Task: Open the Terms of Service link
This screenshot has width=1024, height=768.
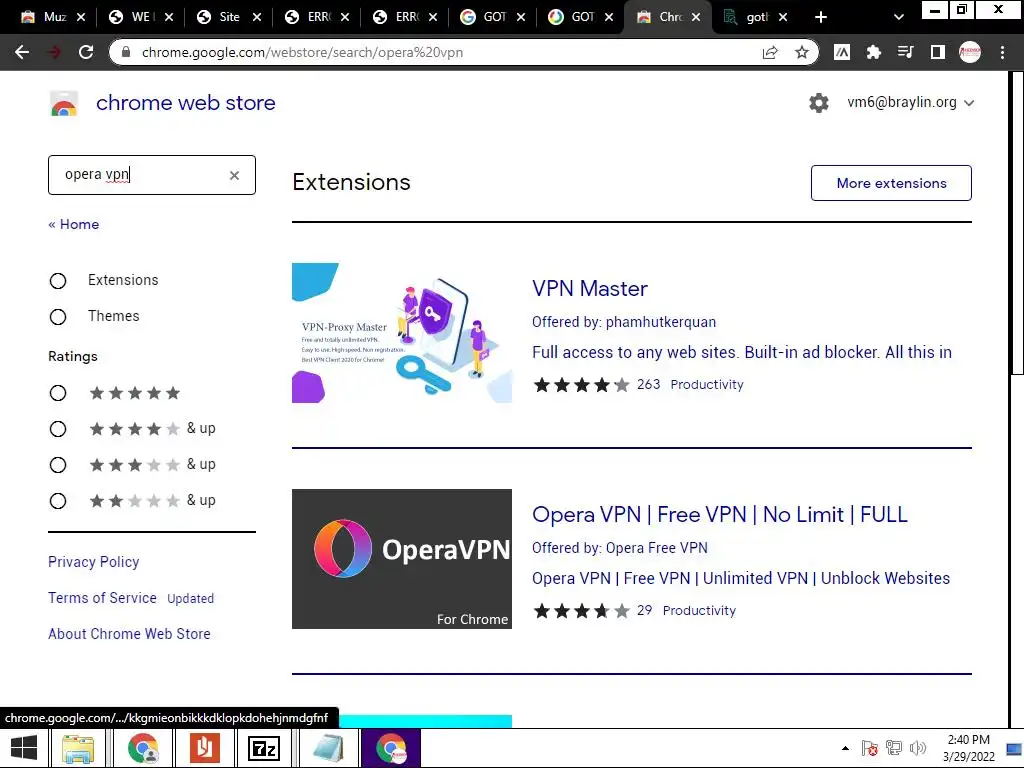Action: [x=102, y=598]
